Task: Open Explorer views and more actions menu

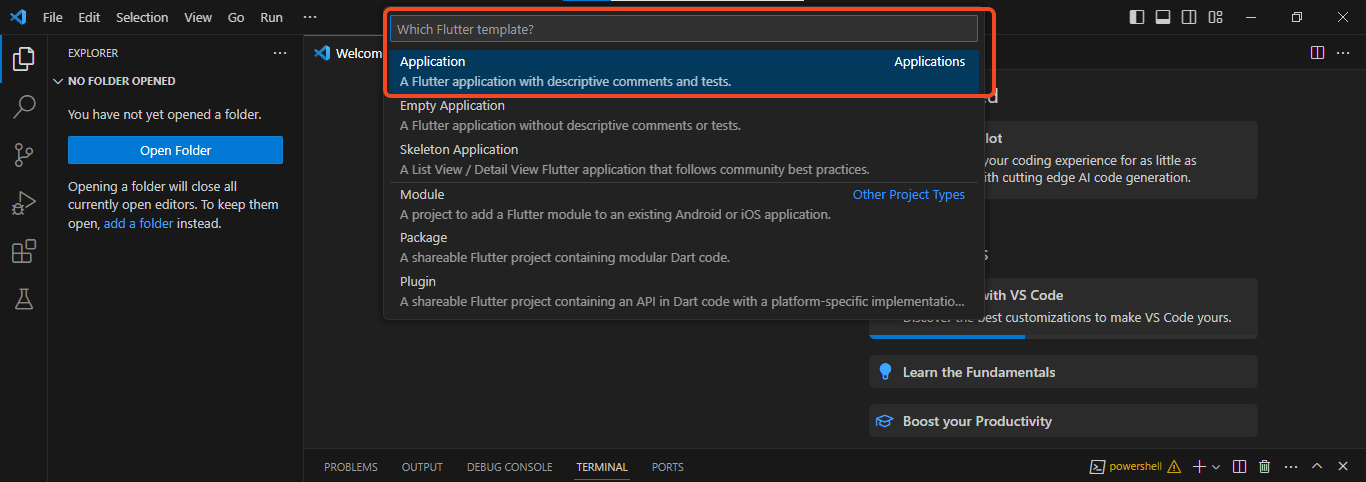Action: [280, 53]
